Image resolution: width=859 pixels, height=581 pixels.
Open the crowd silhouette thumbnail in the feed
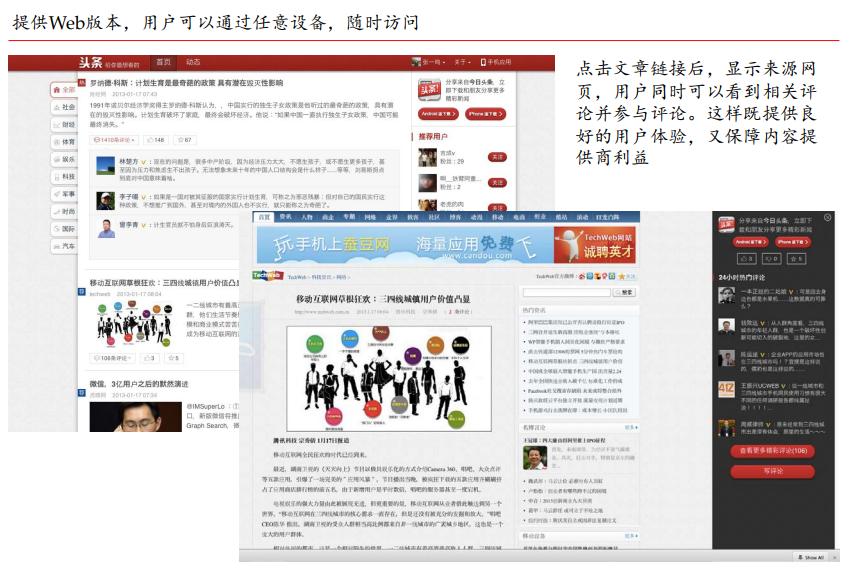click(x=135, y=325)
